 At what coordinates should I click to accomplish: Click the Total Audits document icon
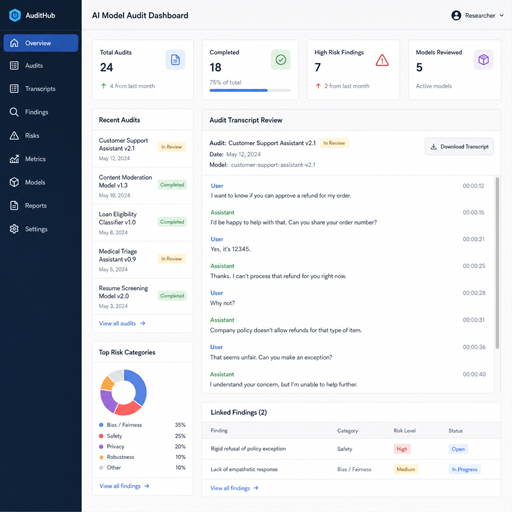pyautogui.click(x=175, y=60)
